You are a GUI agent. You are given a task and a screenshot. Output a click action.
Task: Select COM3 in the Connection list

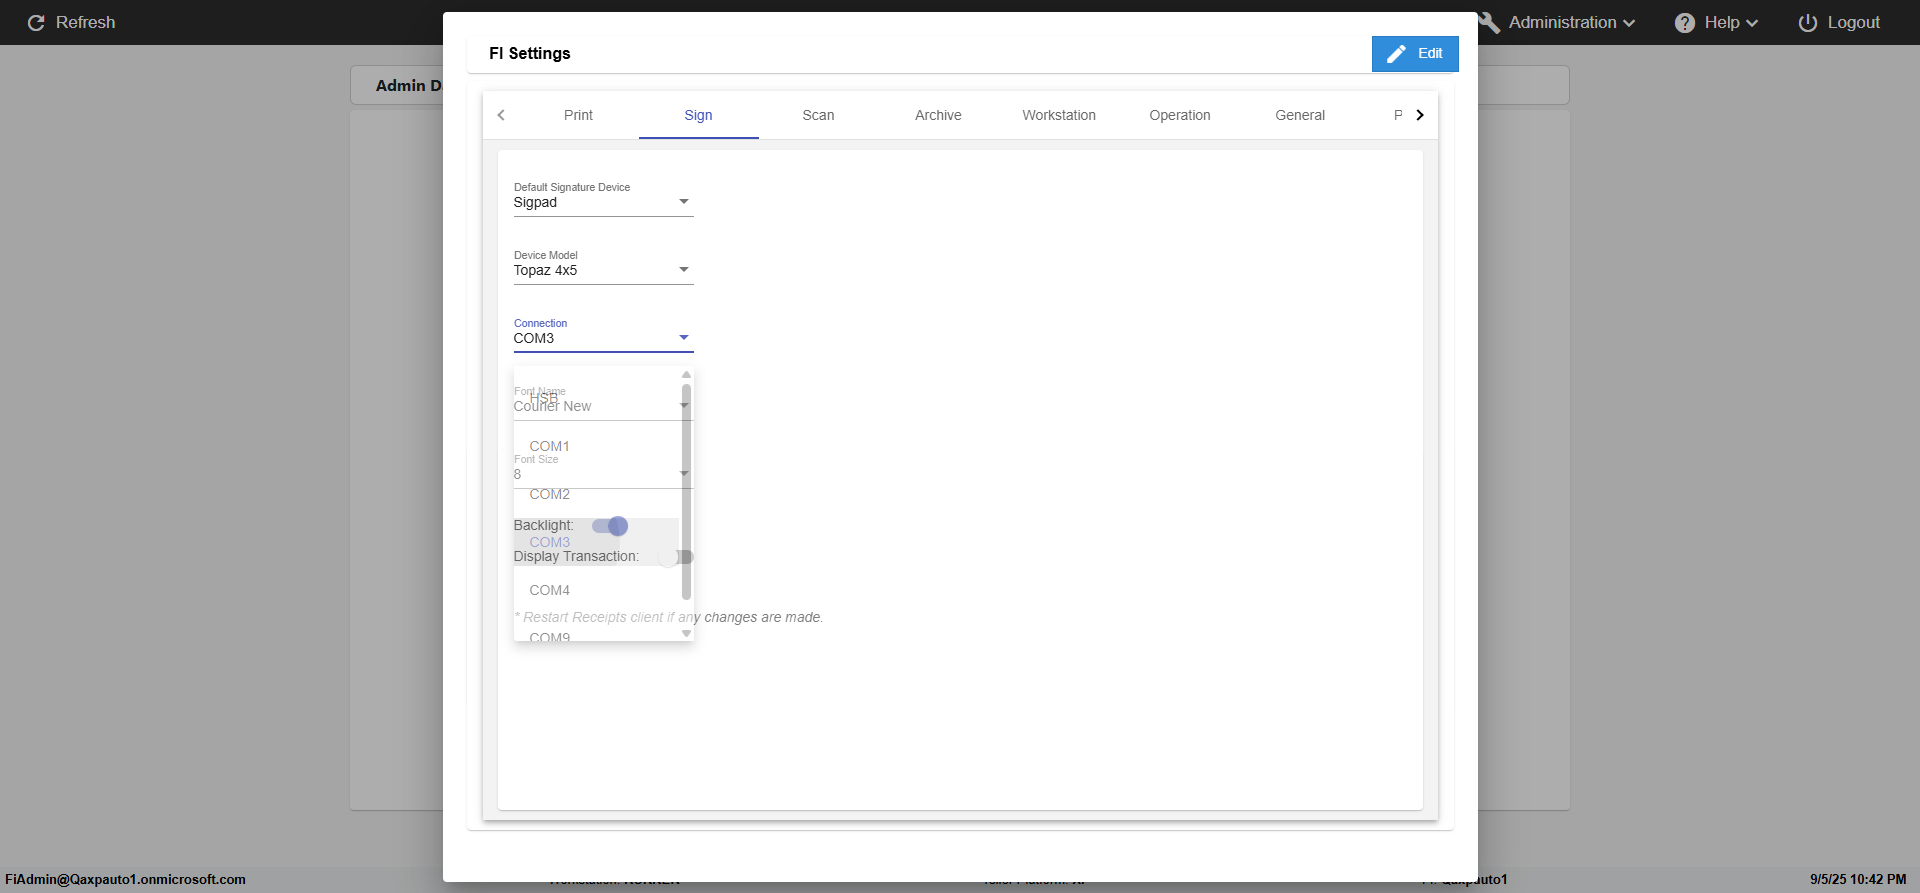point(597,542)
